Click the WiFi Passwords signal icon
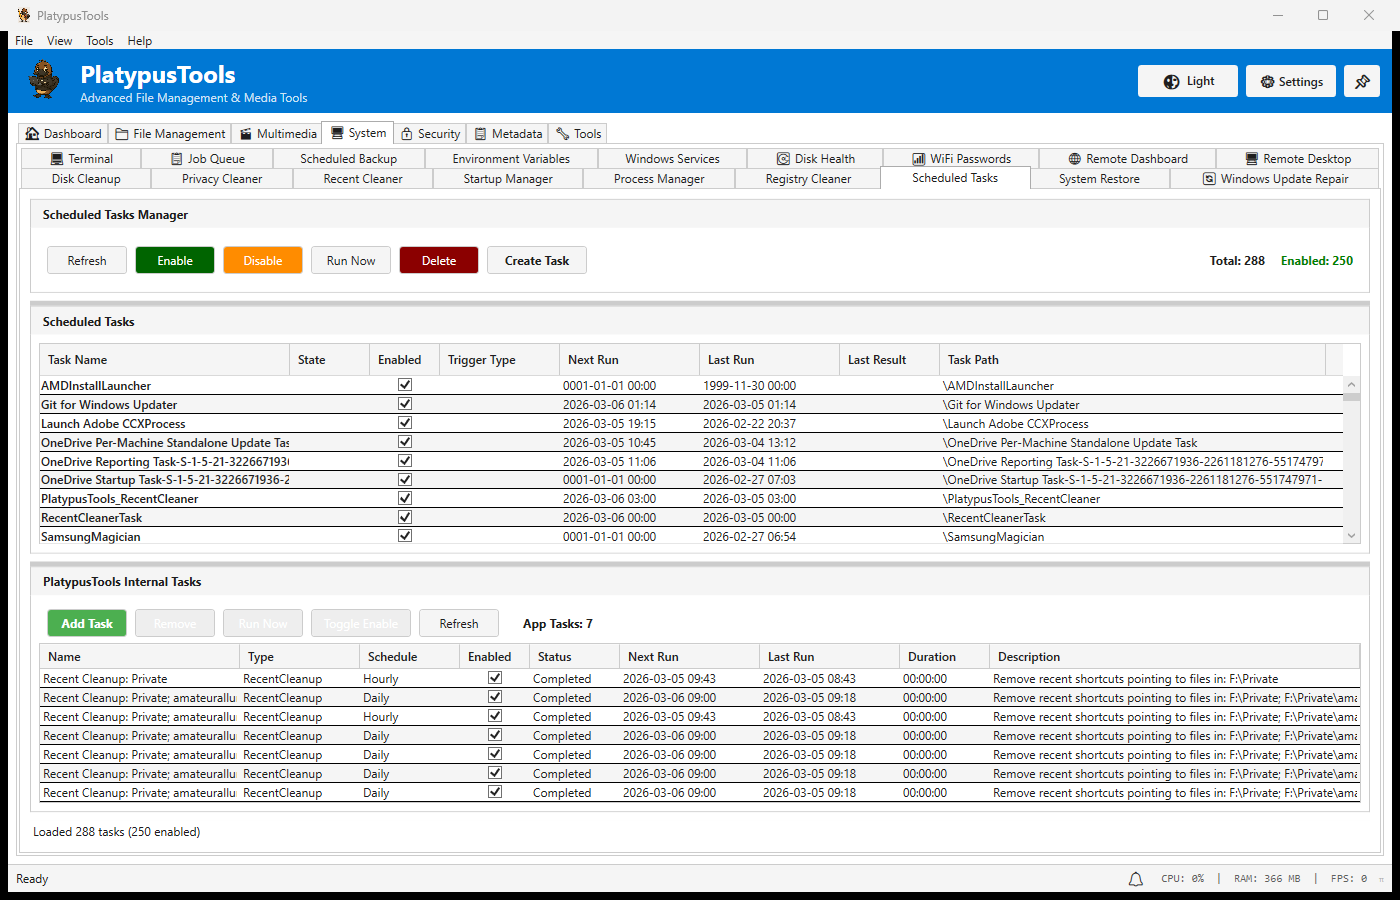Viewport: 1400px width, 900px height. (x=918, y=159)
